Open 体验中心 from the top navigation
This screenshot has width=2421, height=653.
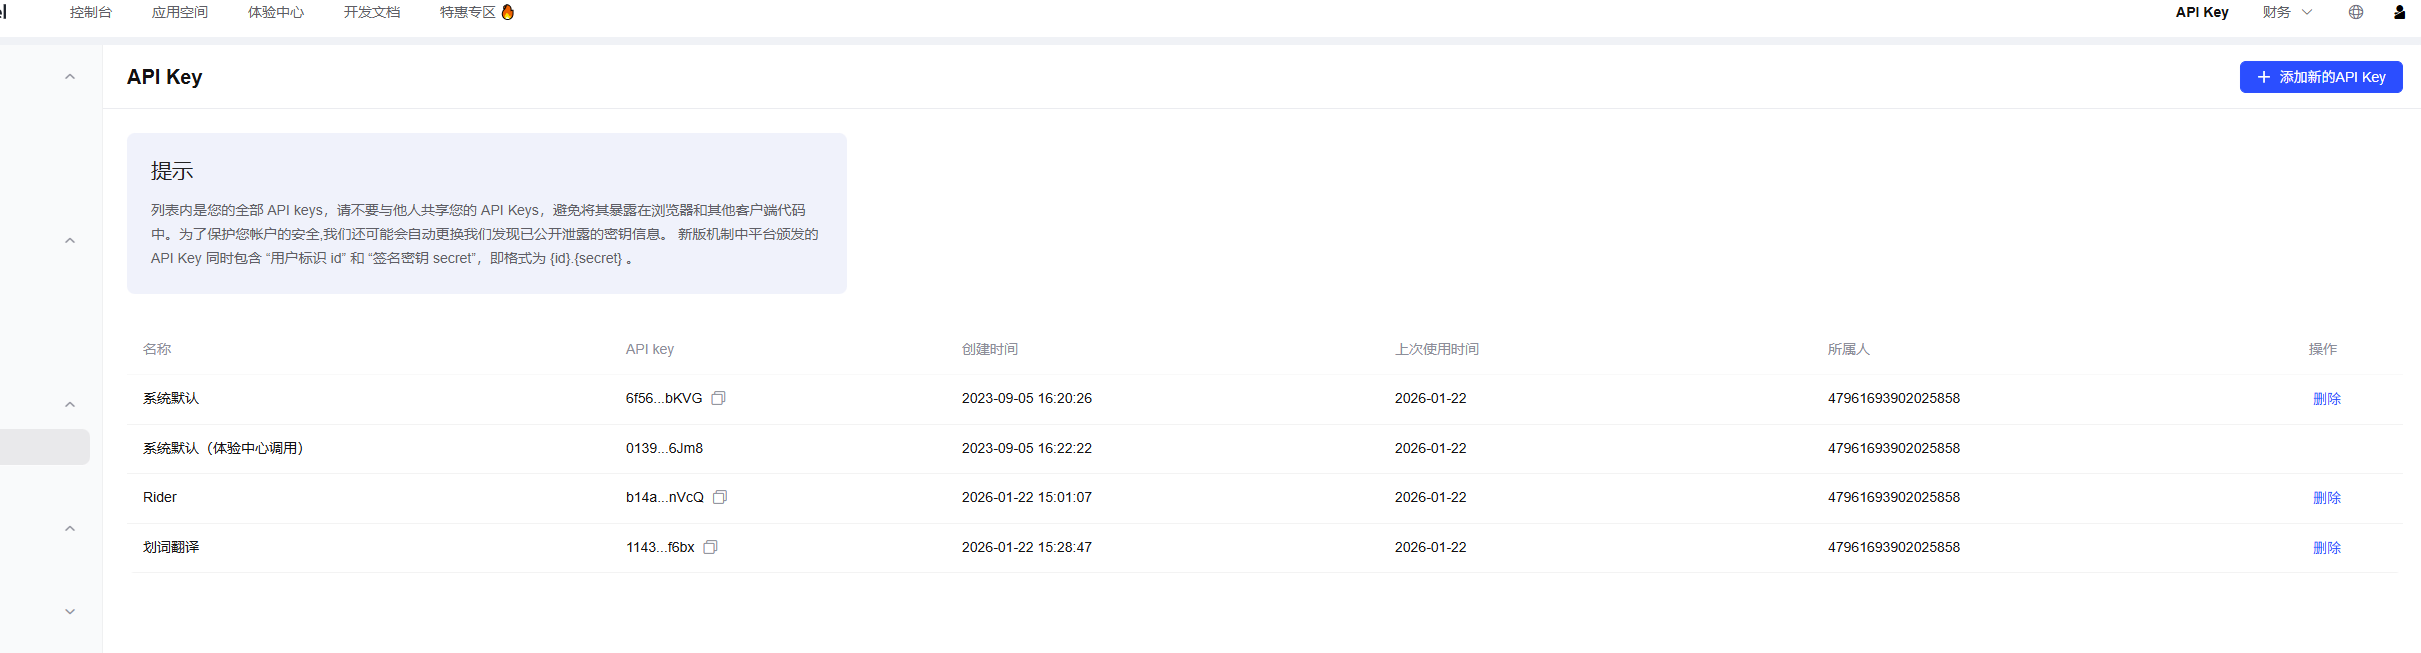pyautogui.click(x=276, y=12)
